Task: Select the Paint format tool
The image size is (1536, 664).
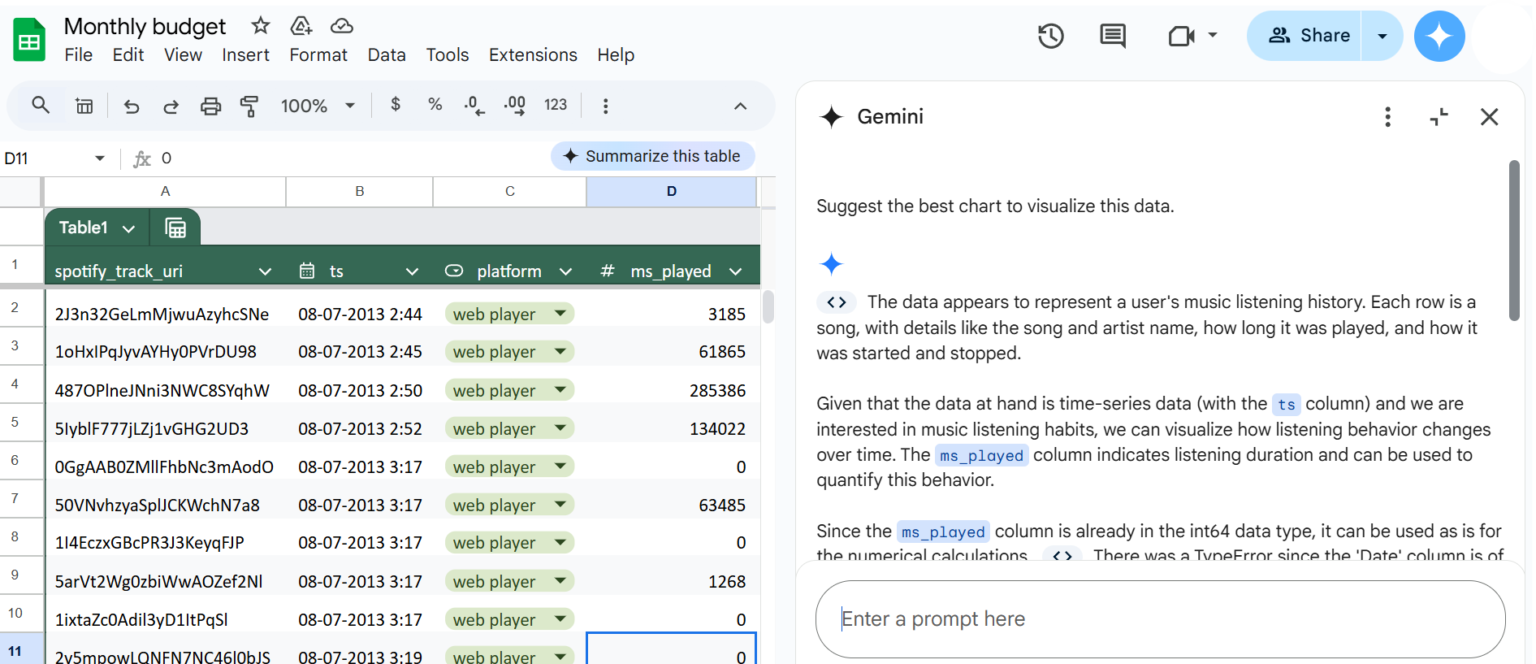Action: pos(250,105)
